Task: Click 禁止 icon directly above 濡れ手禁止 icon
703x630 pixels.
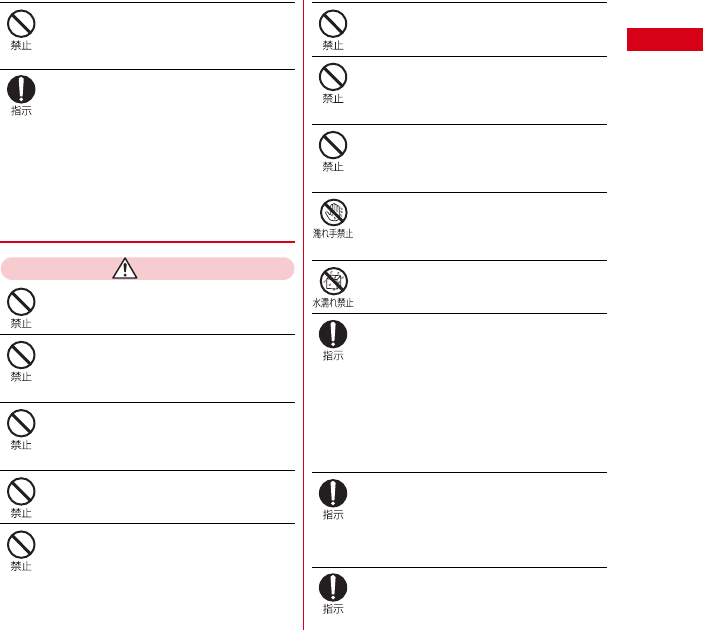Action: coord(333,145)
